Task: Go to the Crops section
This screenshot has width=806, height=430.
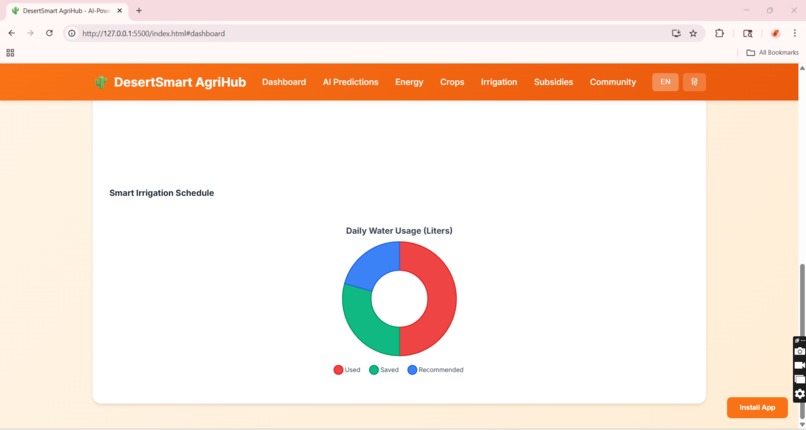Action: [452, 82]
